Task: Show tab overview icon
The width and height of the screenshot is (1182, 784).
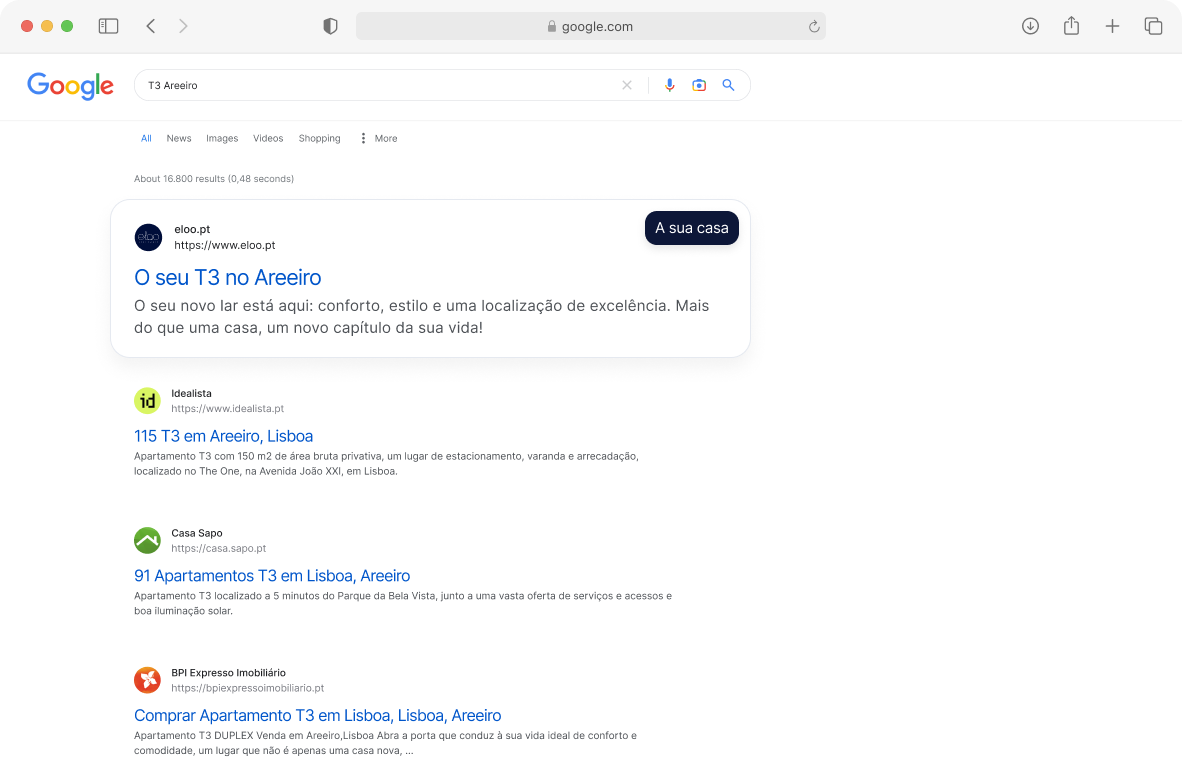Action: pos(1153,26)
